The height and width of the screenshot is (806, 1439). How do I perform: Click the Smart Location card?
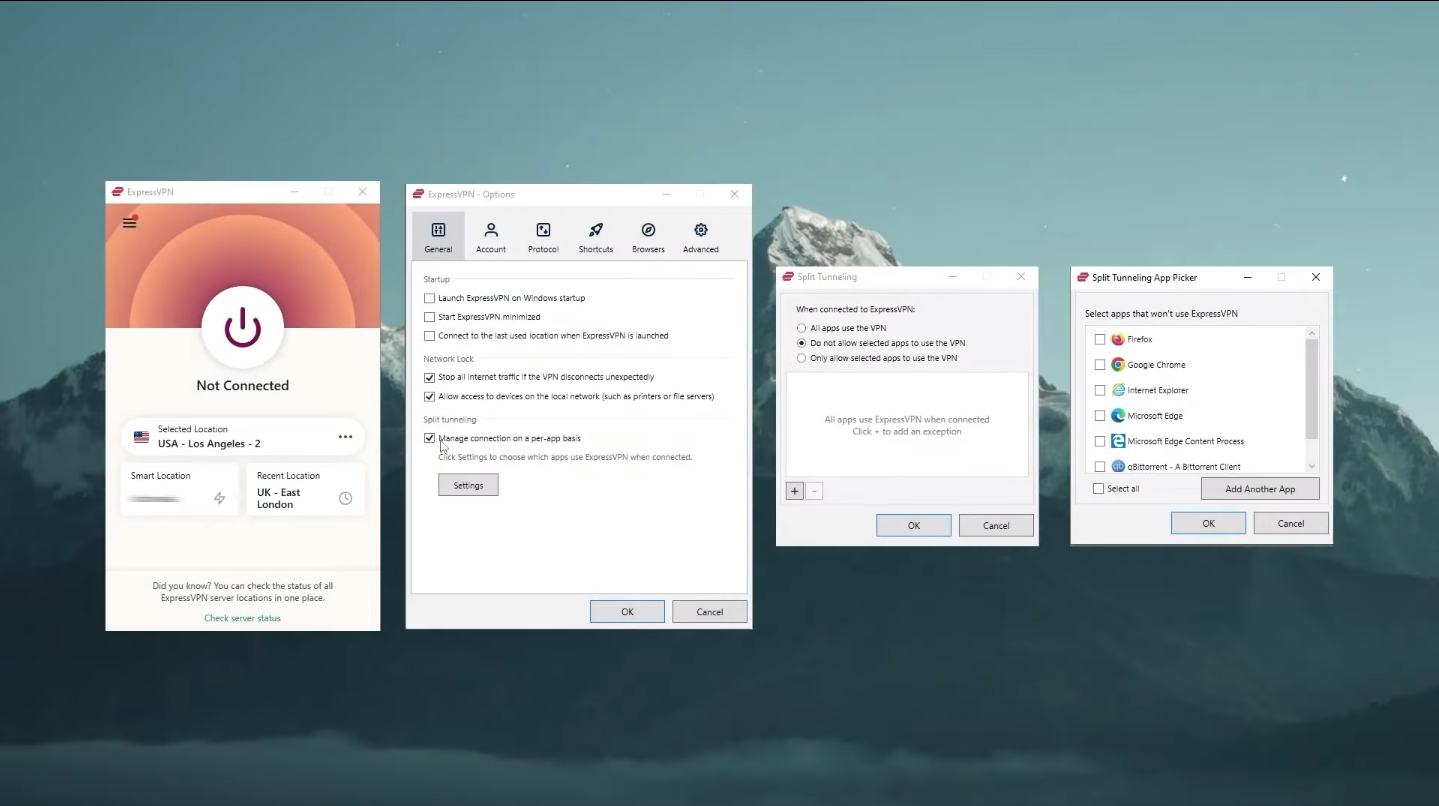pos(180,490)
